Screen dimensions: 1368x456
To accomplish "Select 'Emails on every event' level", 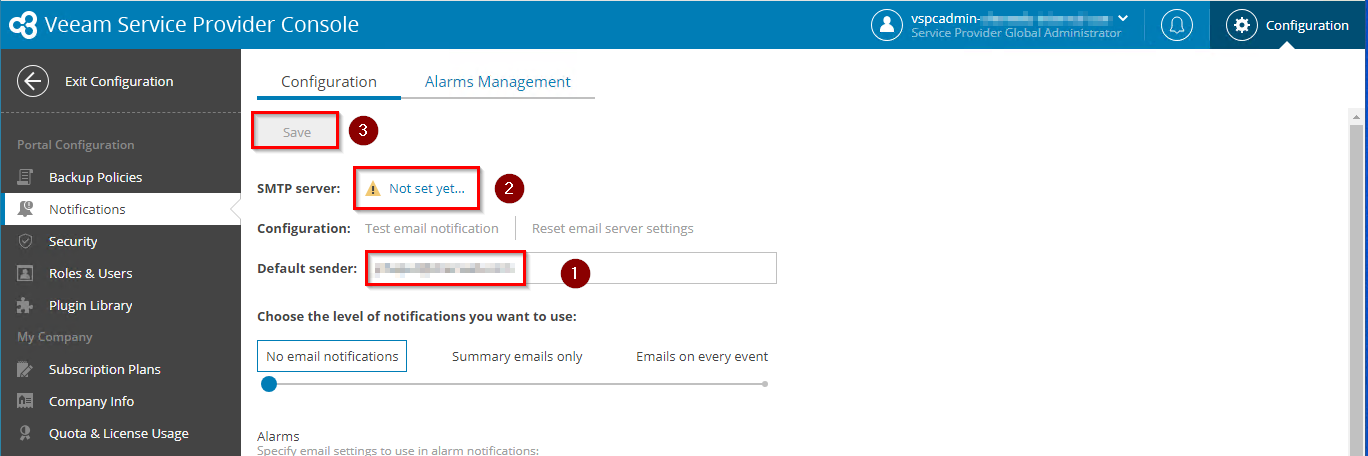I will coord(702,356).
